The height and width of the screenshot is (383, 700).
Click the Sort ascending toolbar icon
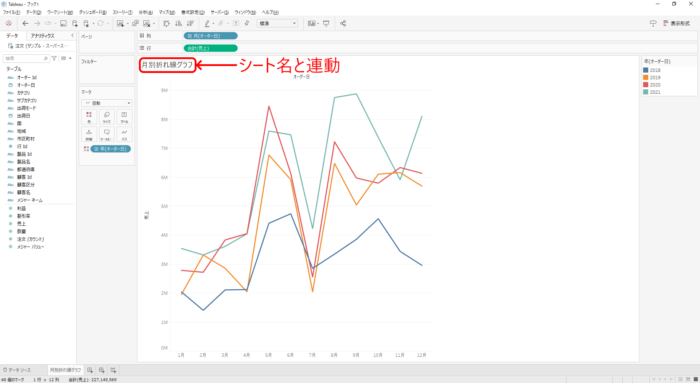pyautogui.click(x=179, y=23)
